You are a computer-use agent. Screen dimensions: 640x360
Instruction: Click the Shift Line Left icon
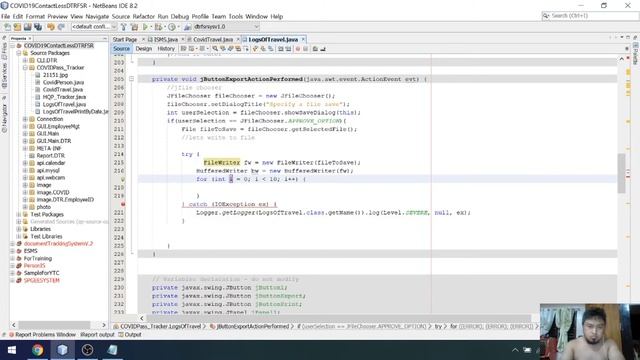[x=280, y=49]
